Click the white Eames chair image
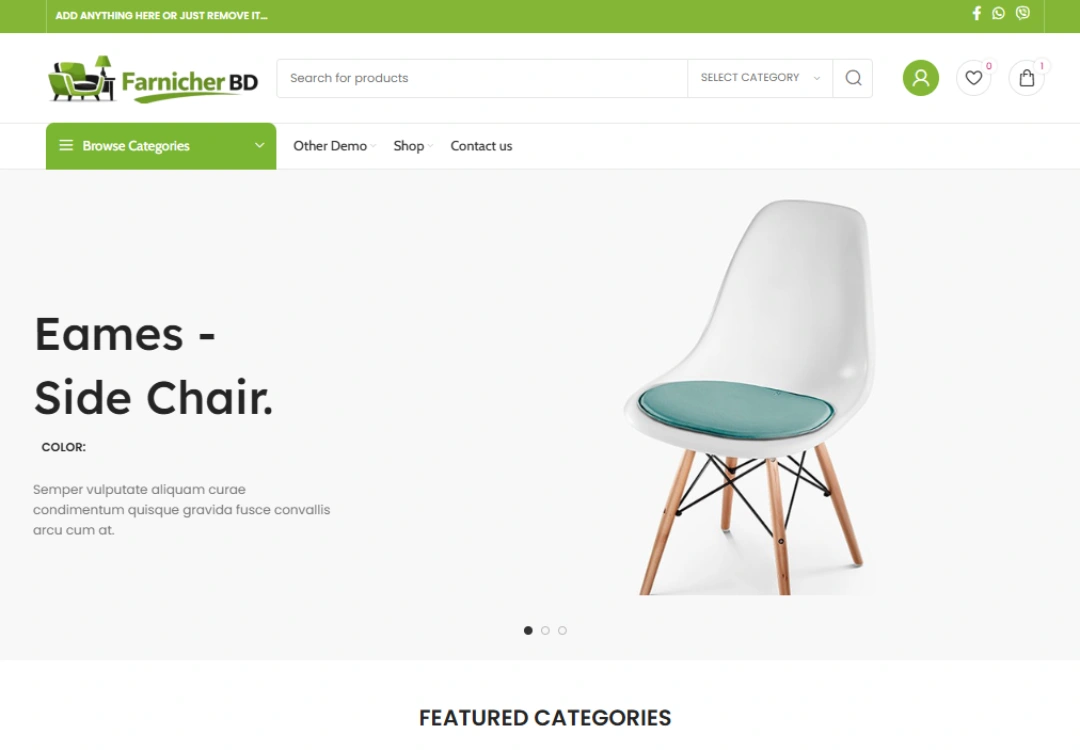This screenshot has width=1080, height=750. coord(749,397)
